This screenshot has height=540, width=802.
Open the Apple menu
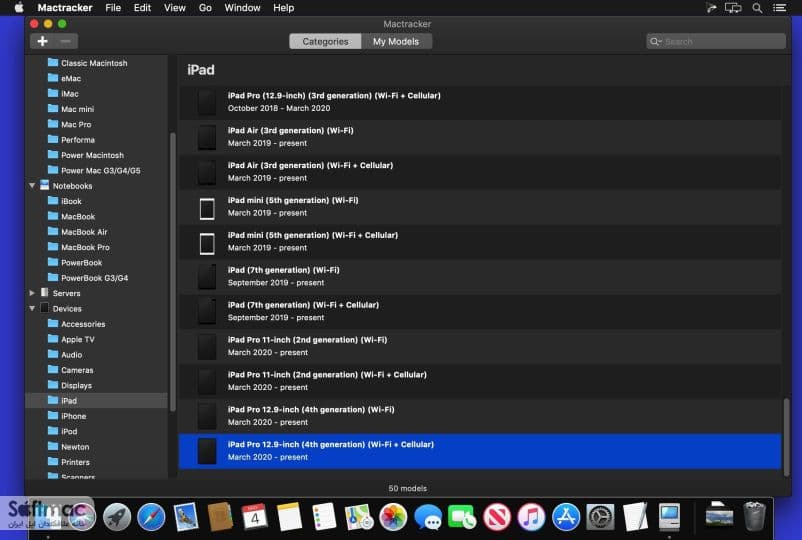(x=19, y=8)
